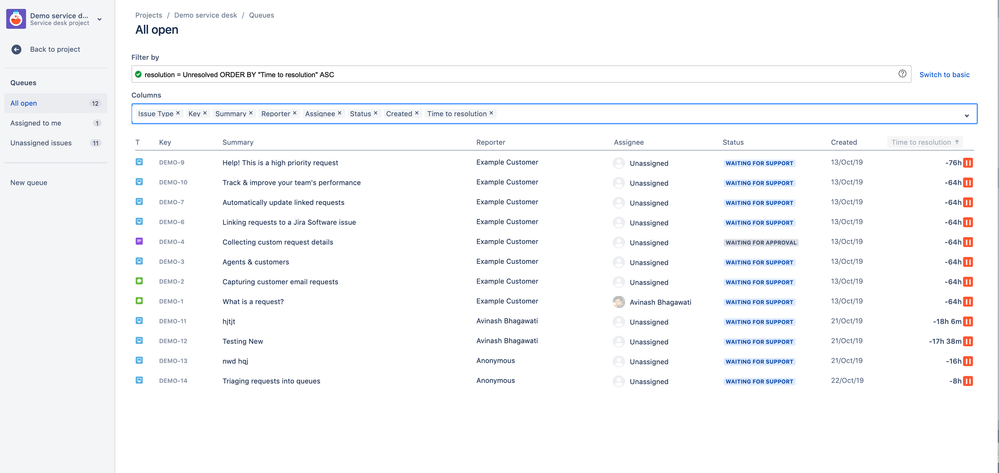This screenshot has width=999, height=473.
Task: Click Queues breadcrumb link
Action: tap(261, 15)
